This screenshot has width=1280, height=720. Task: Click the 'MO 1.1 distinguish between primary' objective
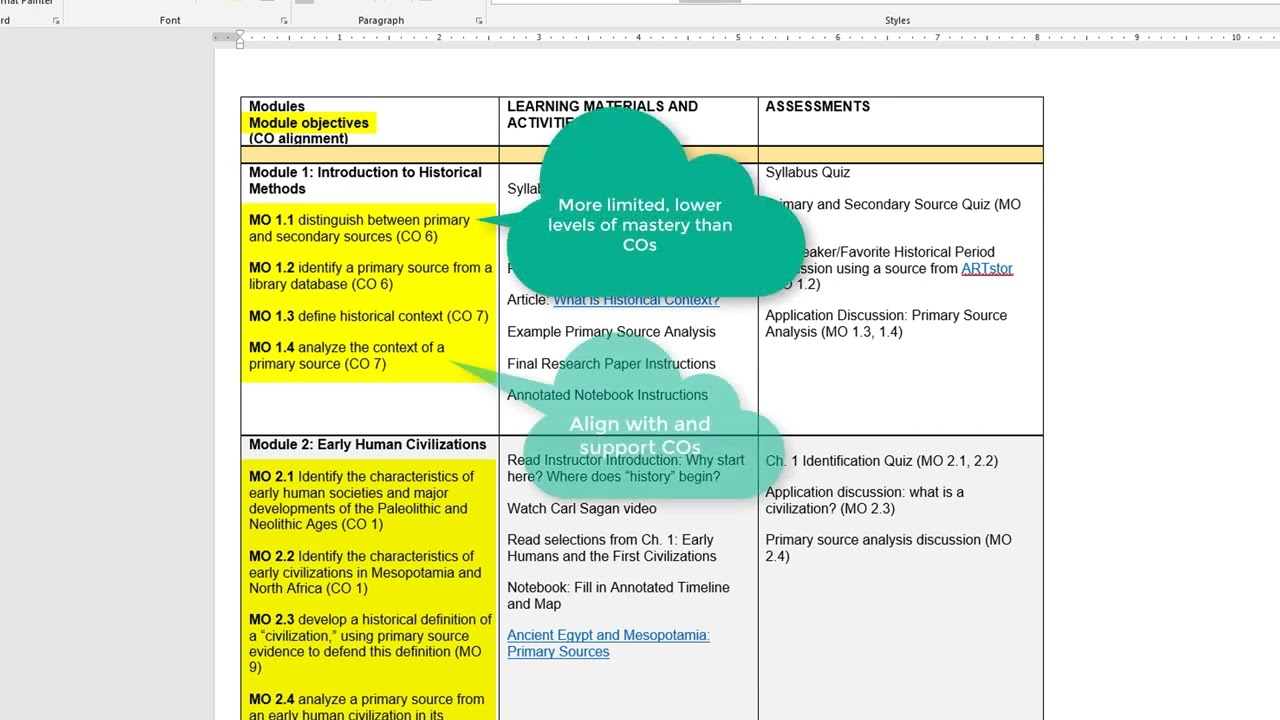(x=359, y=228)
